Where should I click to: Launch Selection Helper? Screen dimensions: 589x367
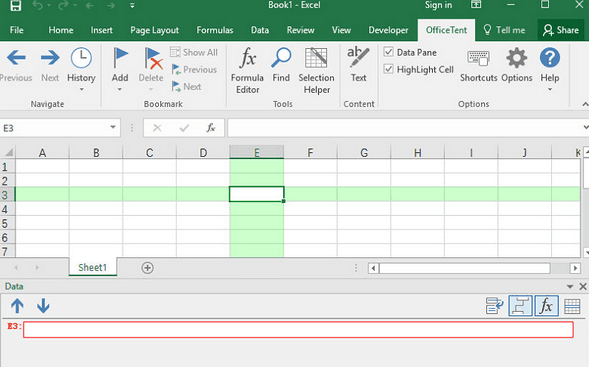pos(316,70)
